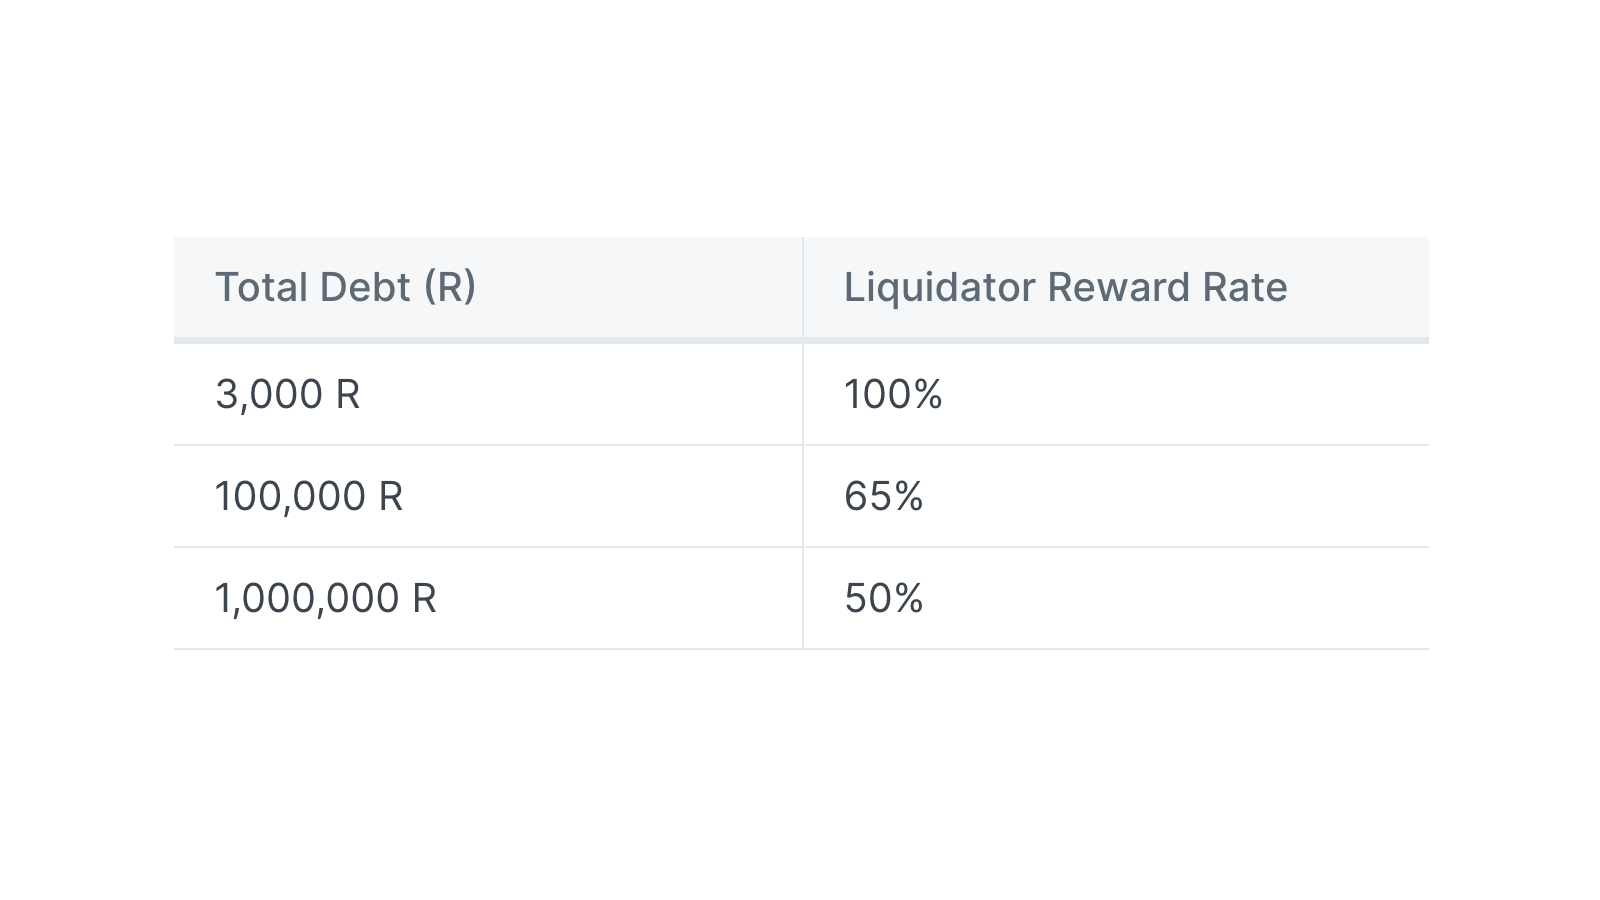The image size is (1600, 900).
Task: Click the percent sign after 65
Action: tap(908, 496)
